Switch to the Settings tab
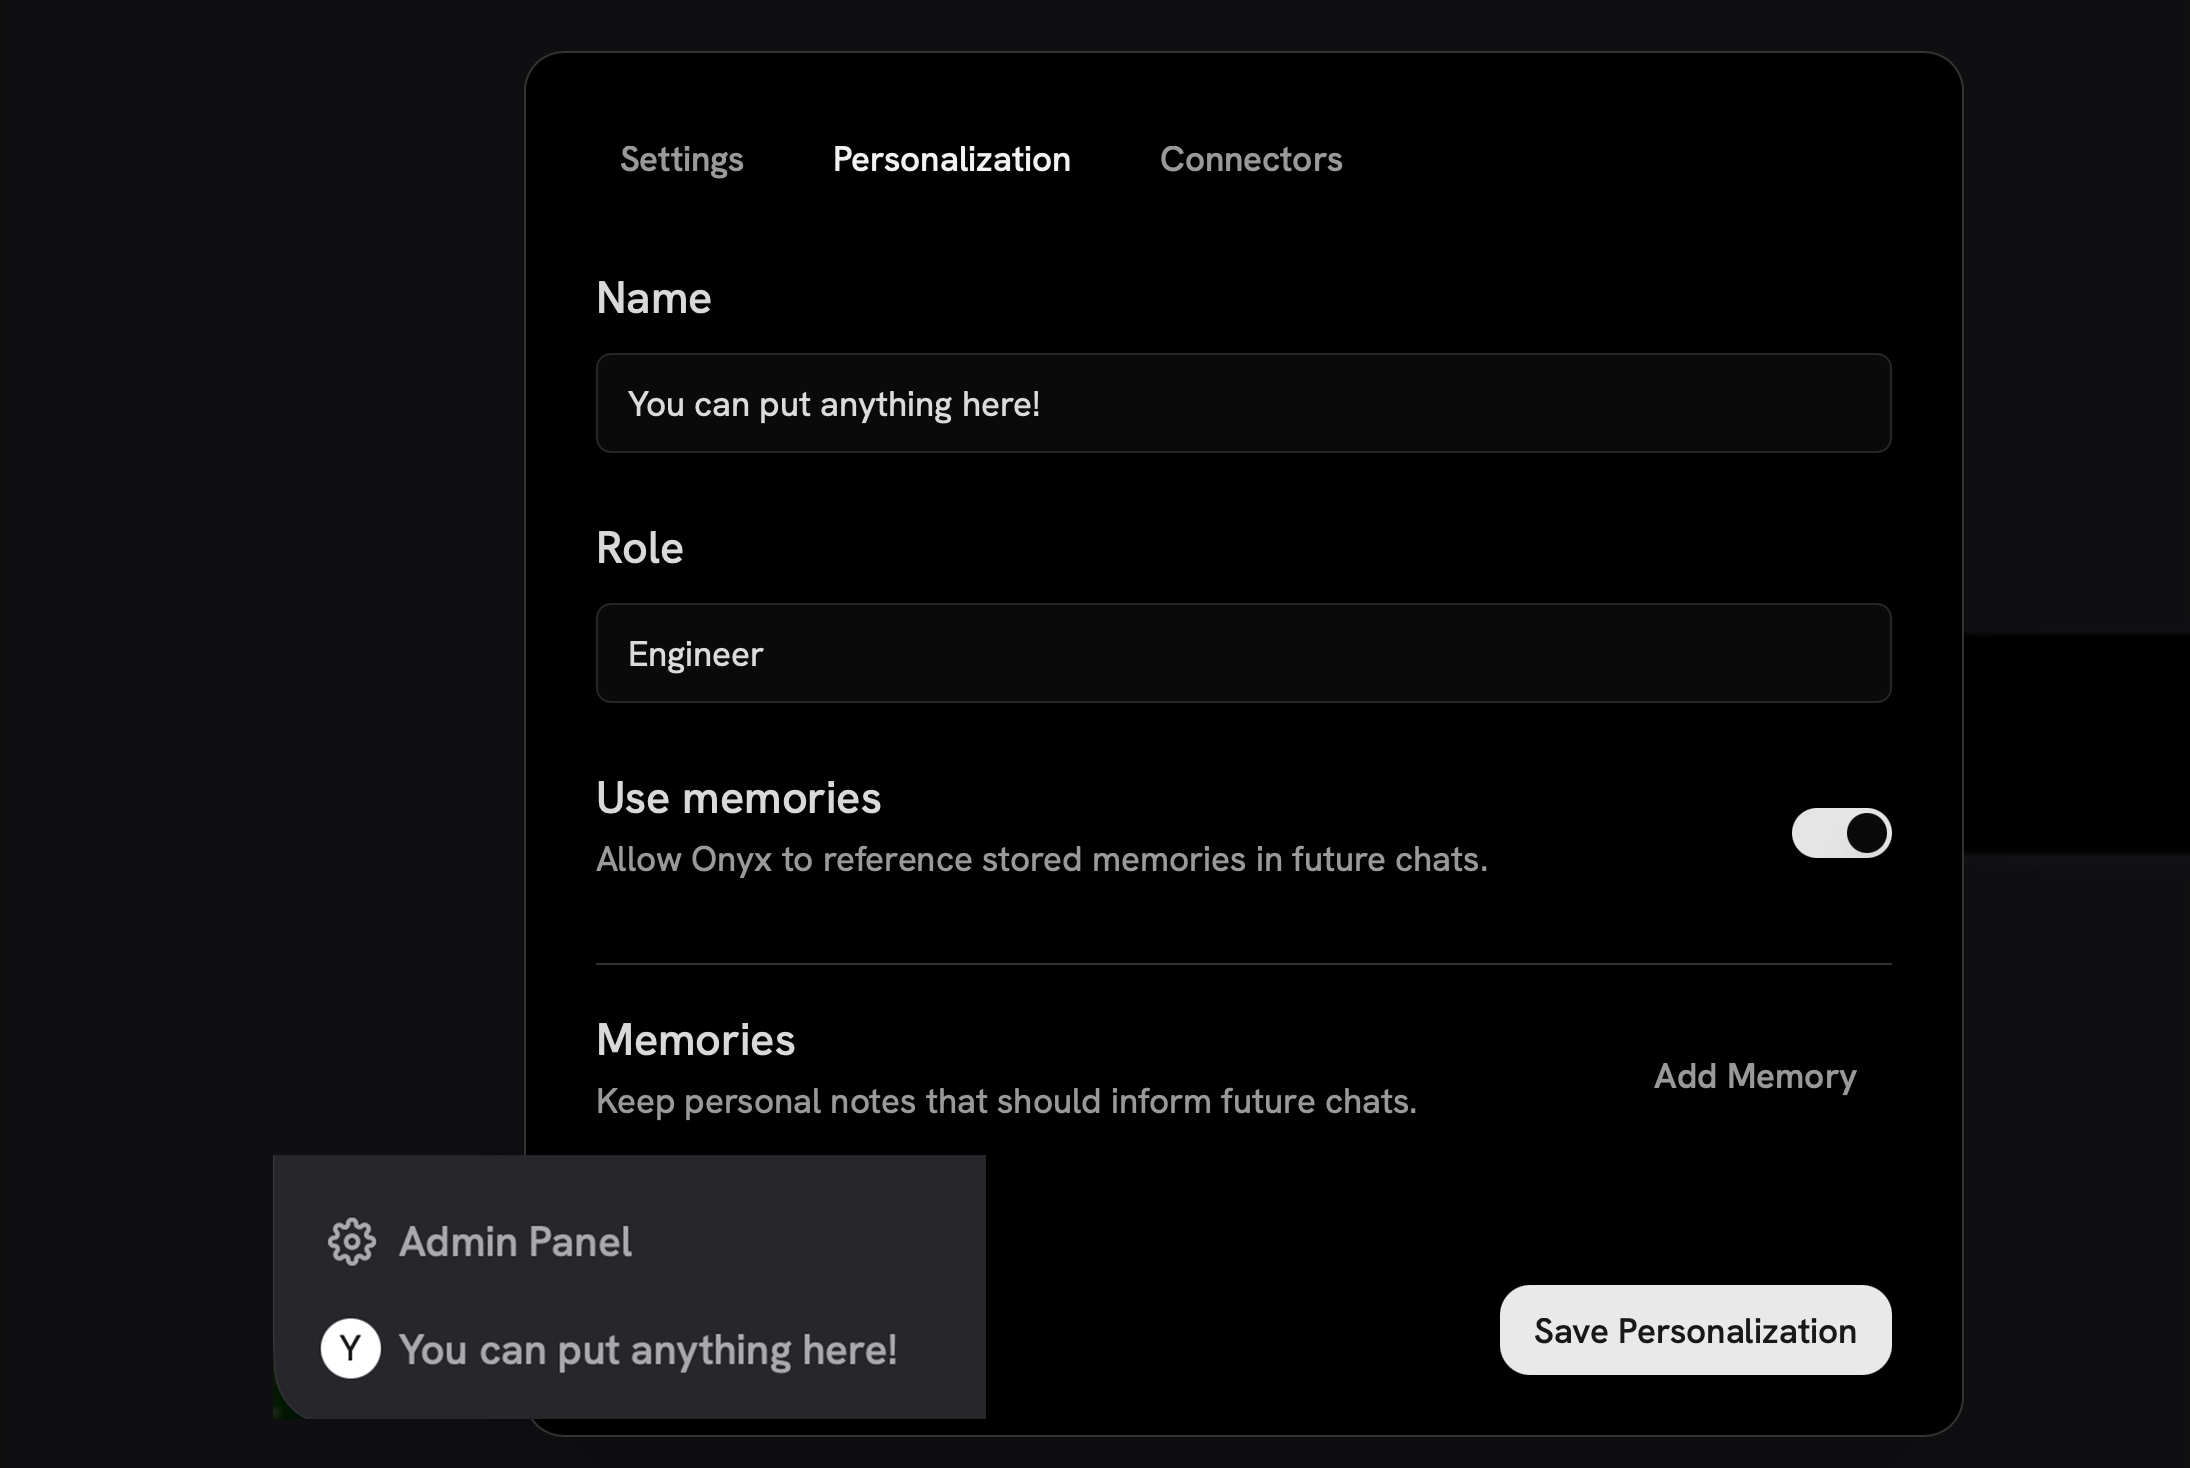Screen dimensions: 2190x1468 coord(681,159)
